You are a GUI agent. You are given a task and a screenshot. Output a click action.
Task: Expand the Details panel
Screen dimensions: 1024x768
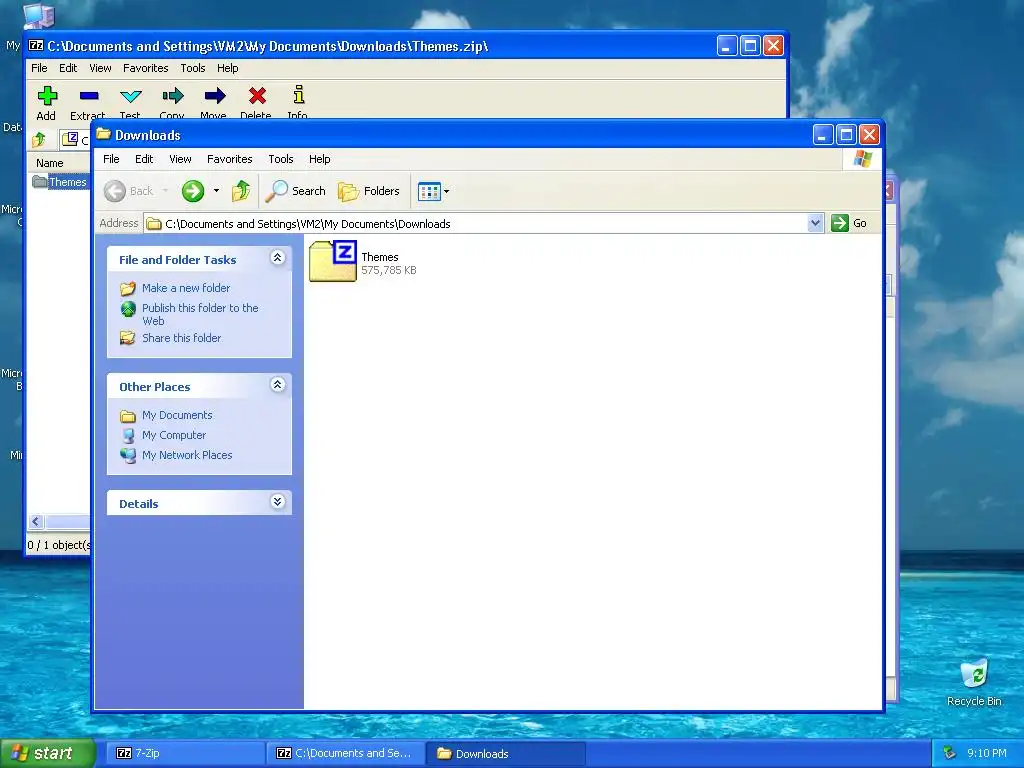click(x=278, y=502)
